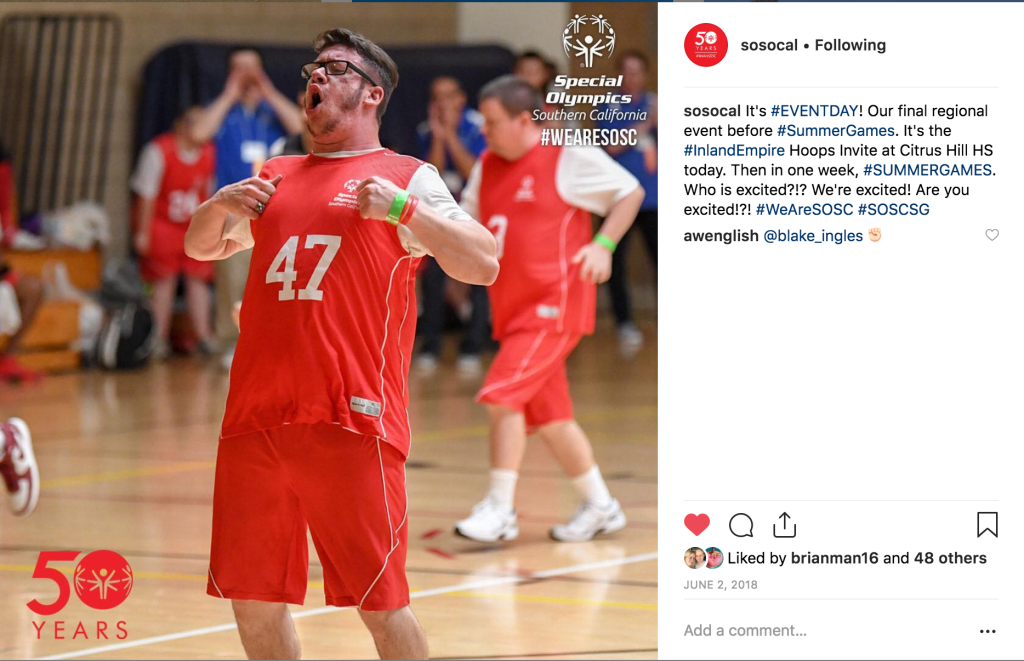Open the #SOSCSG hashtag
Viewport: 1024px width, 661px height.
coord(893,210)
